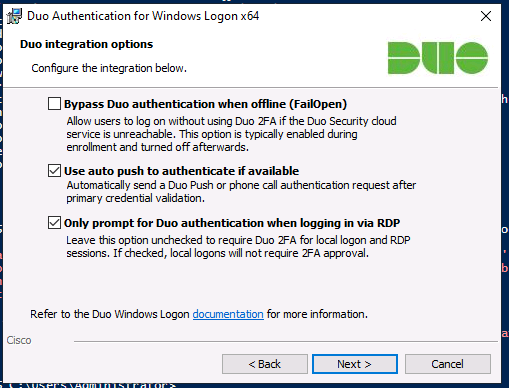
Task: Enable the Bypass Duo authentication when offline checkbox
Action: (x=54, y=104)
